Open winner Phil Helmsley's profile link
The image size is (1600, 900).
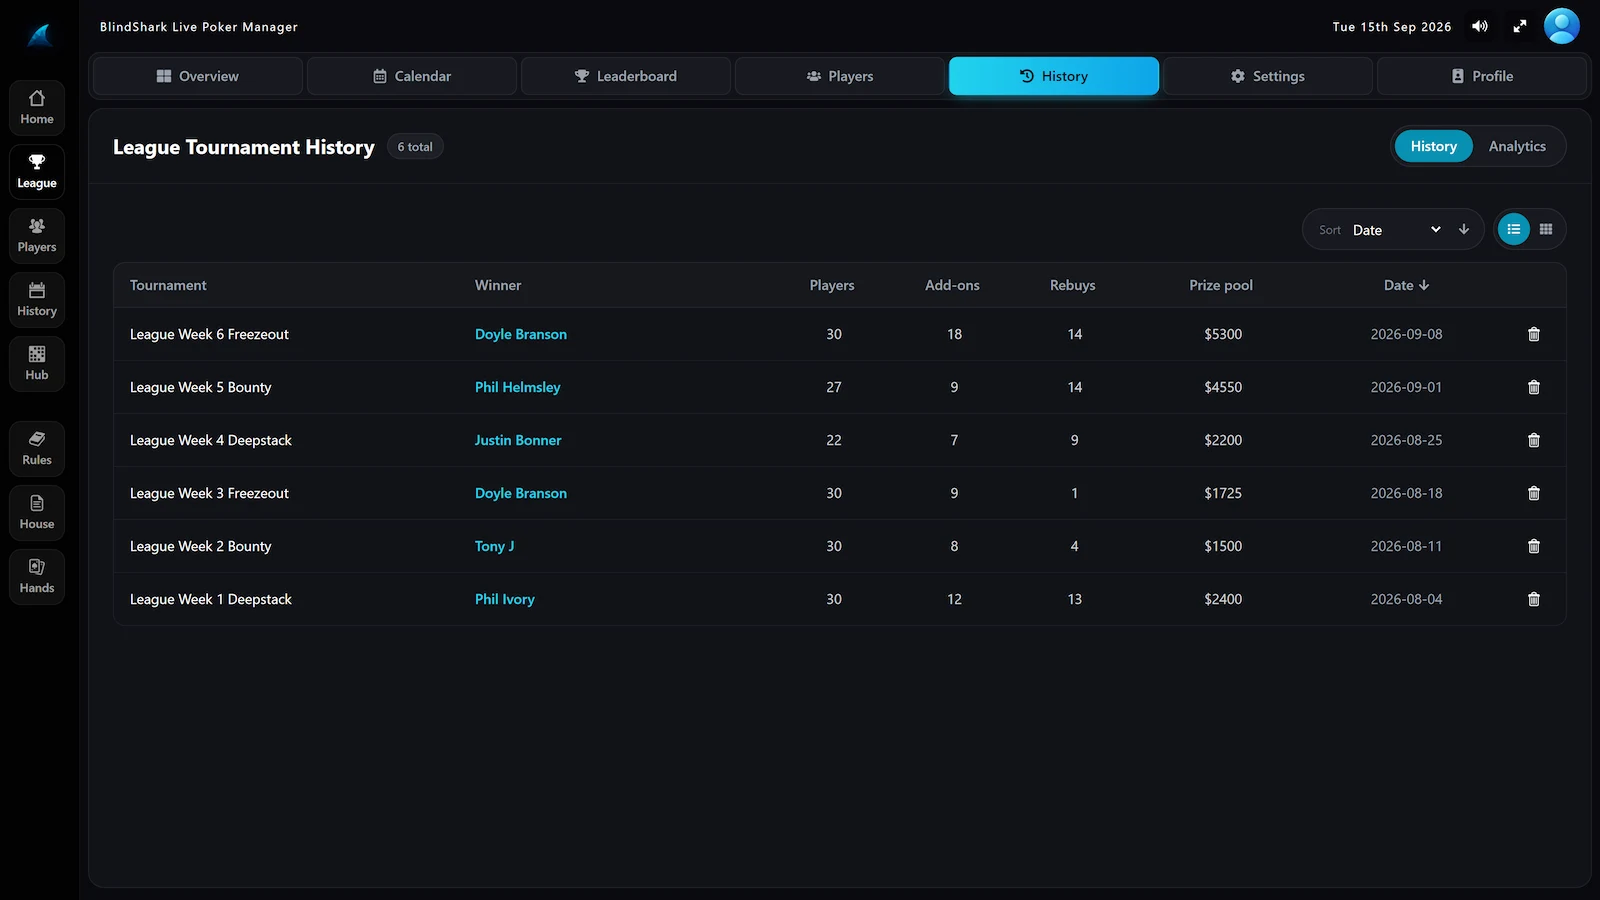[517, 387]
